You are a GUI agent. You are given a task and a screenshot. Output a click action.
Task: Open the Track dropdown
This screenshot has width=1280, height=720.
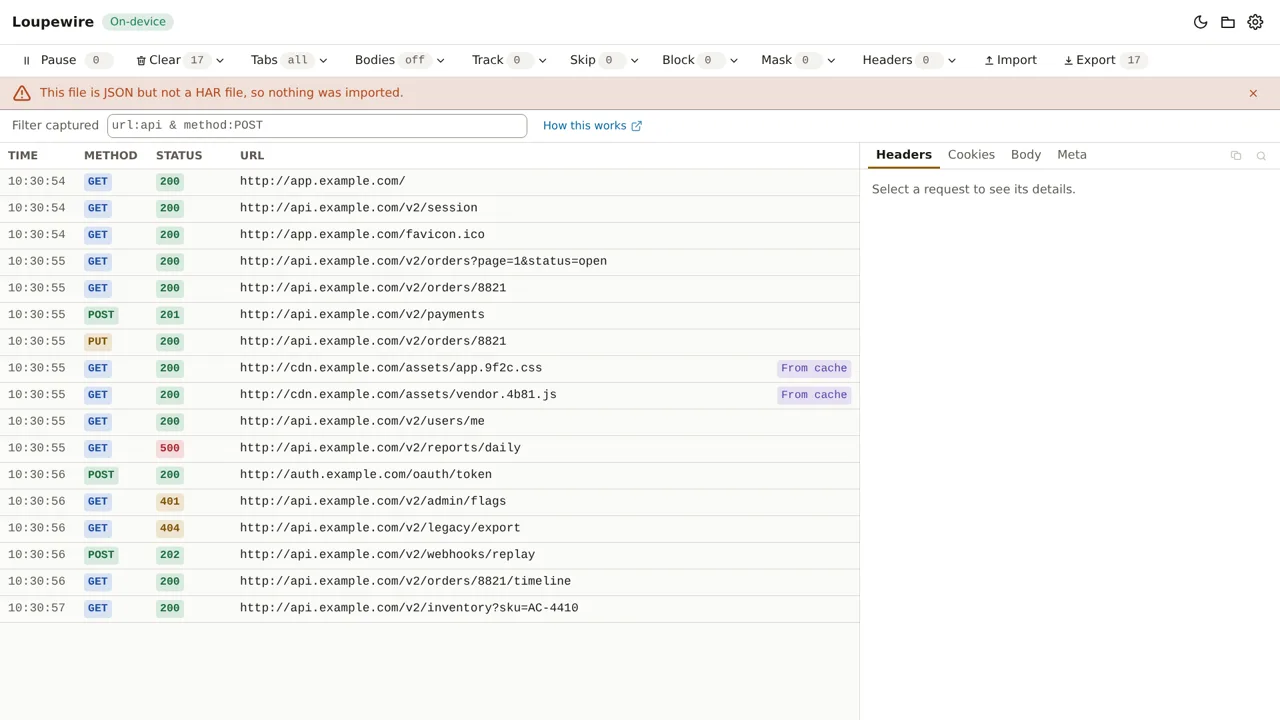pyautogui.click(x=509, y=60)
